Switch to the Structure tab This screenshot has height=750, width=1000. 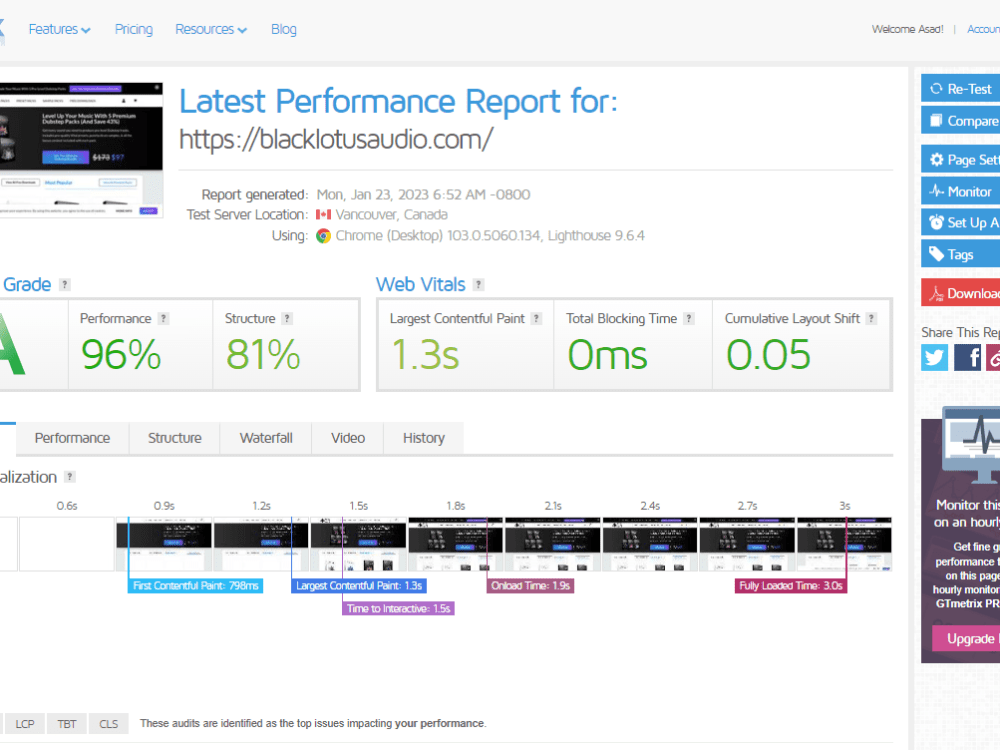click(x=175, y=438)
